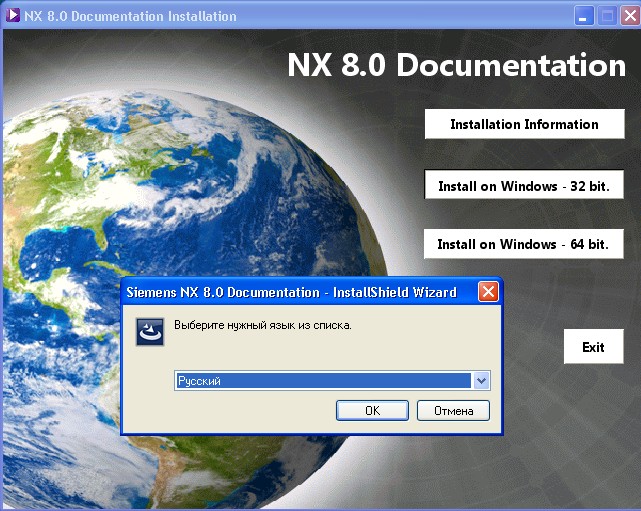The image size is (641, 511).
Task: Click the Installation Information button
Action: pyautogui.click(x=524, y=124)
